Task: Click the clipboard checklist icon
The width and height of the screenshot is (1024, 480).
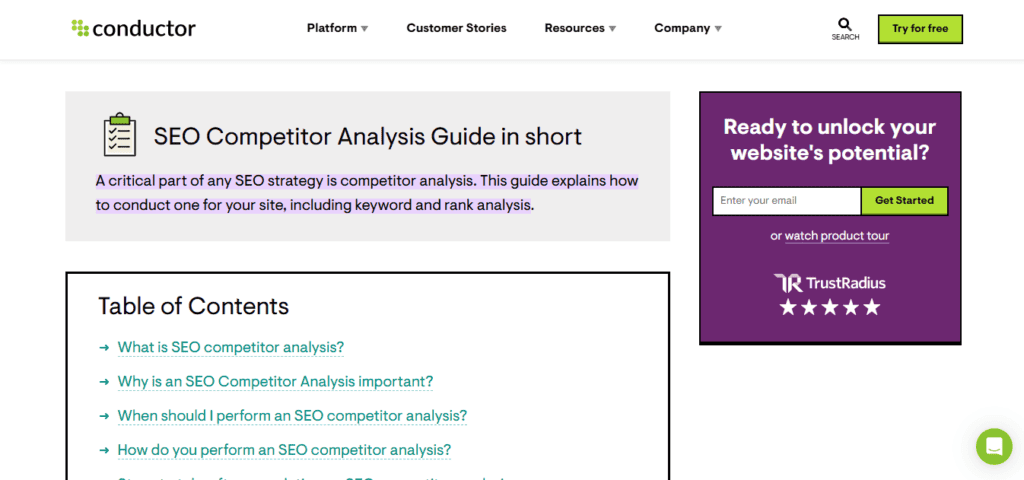Action: (120, 135)
